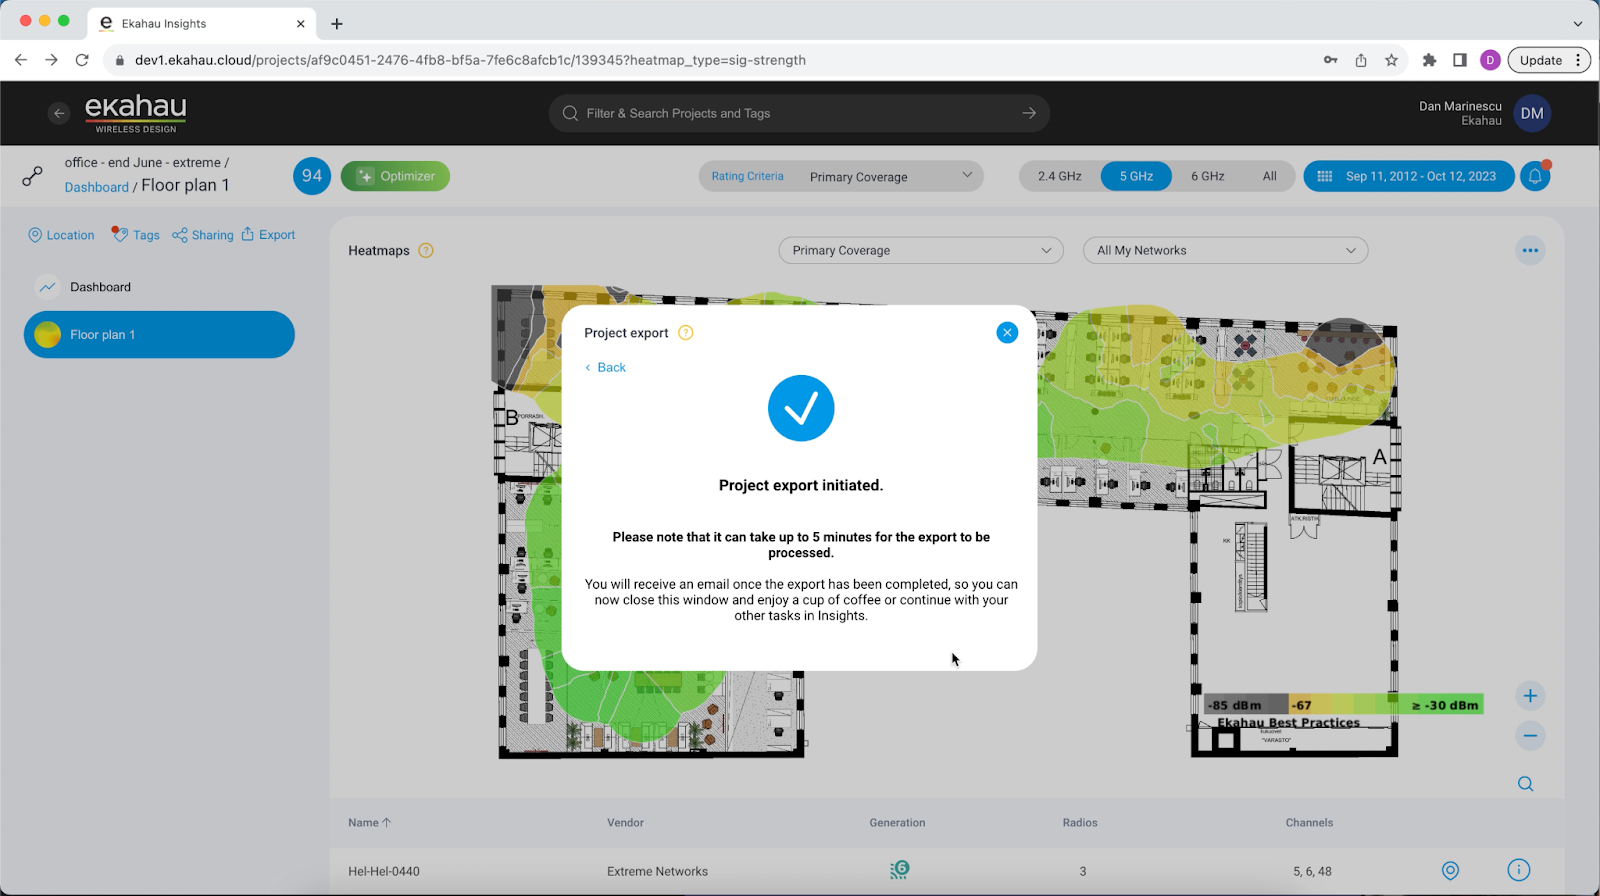The width and height of the screenshot is (1600, 896).
Task: Go back in browser history
Action: click(20, 60)
